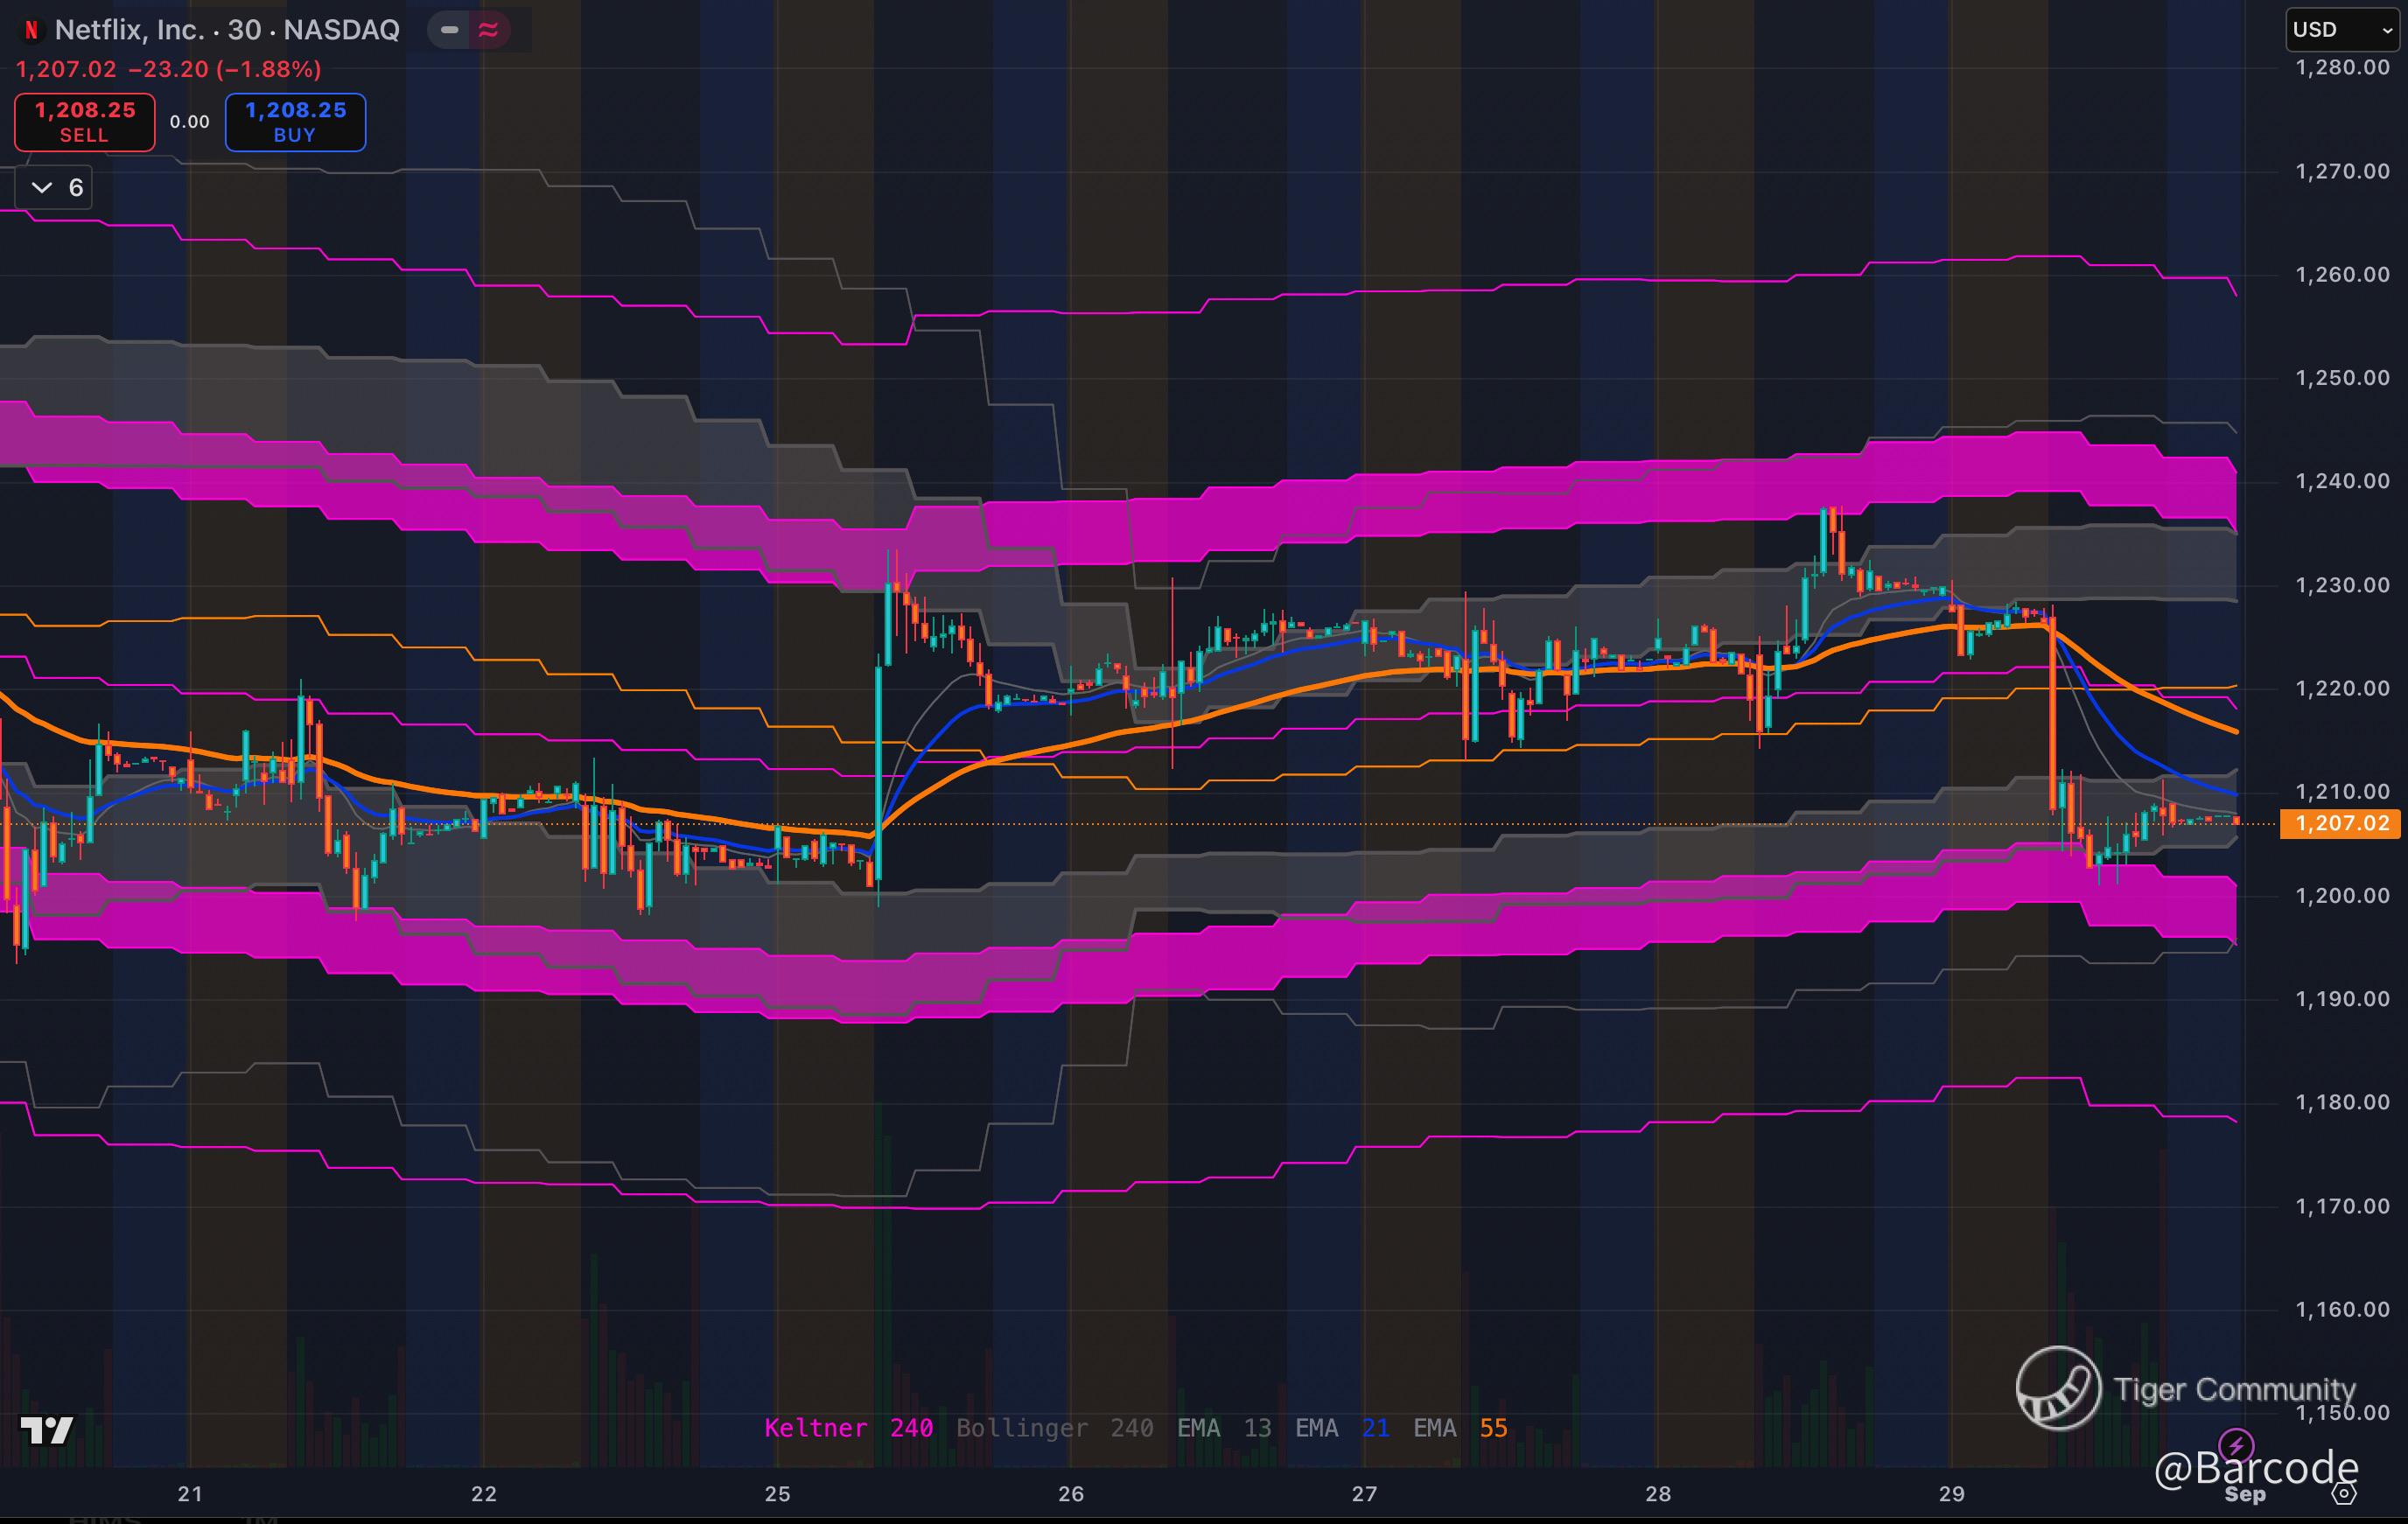Image resolution: width=2408 pixels, height=1524 pixels.
Task: Click the TradingView logo icon
Action: click(x=46, y=1431)
